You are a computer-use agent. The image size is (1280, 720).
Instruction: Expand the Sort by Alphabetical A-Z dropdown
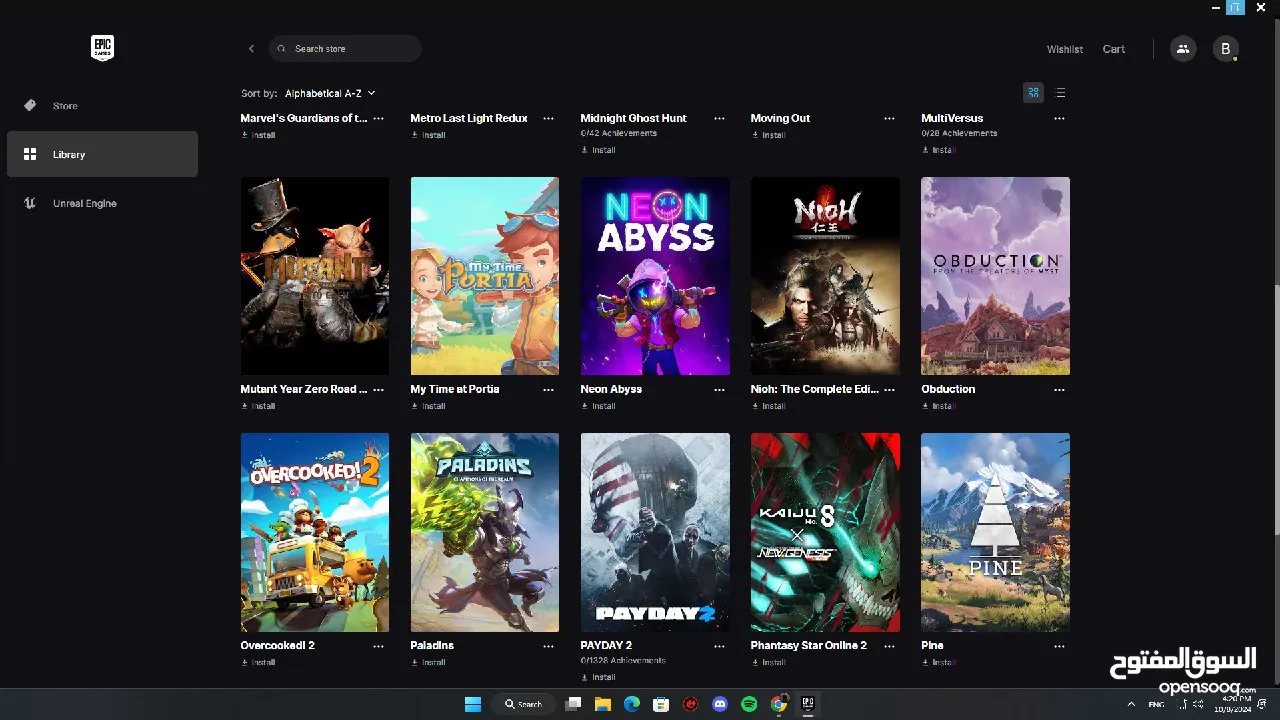coord(330,93)
